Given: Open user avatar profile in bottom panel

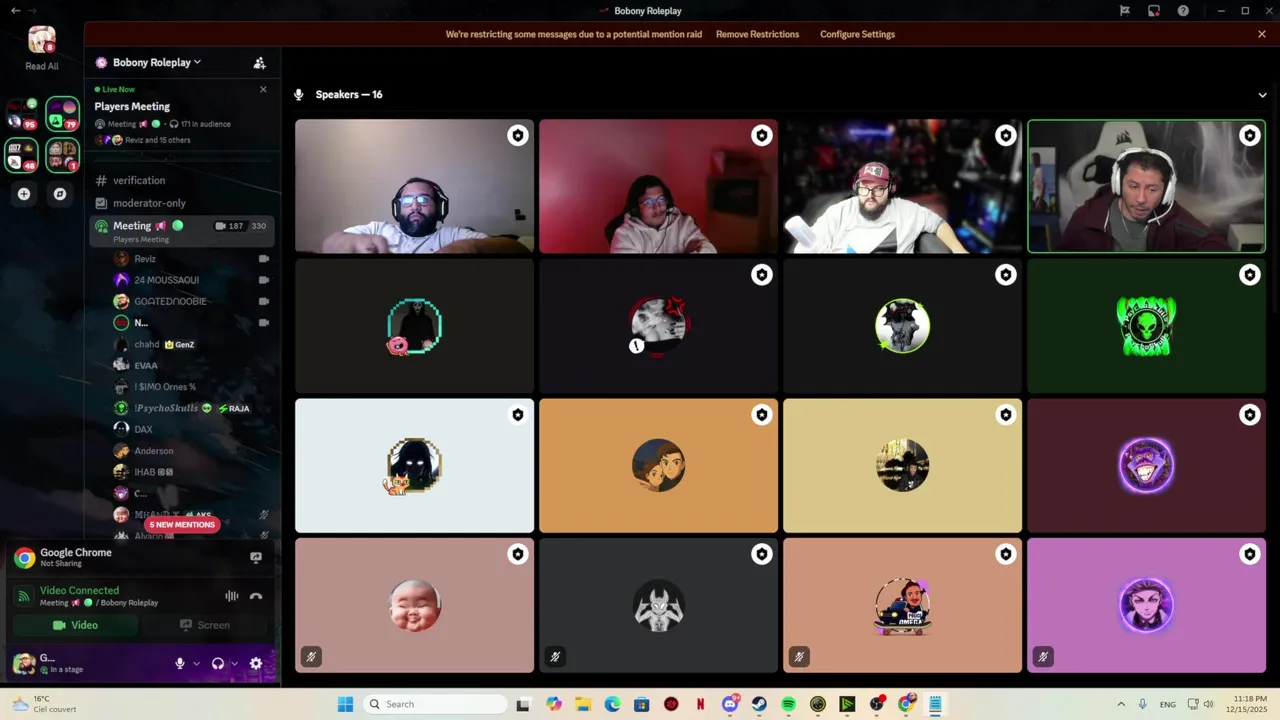Looking at the screenshot, I should click(23, 663).
